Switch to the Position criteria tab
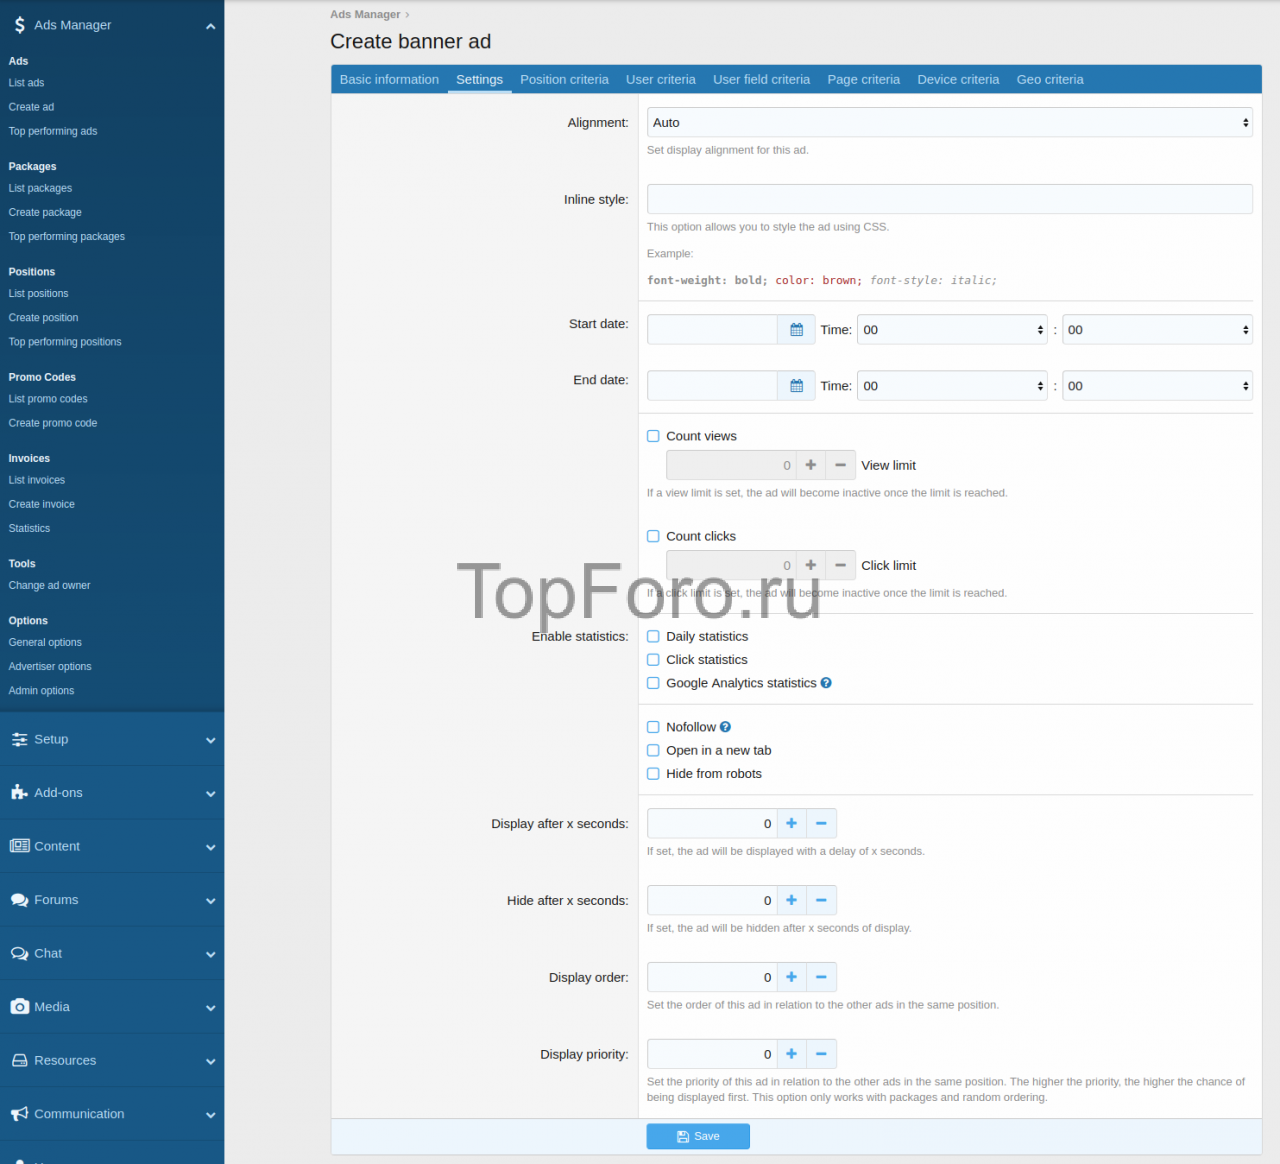 [x=564, y=80]
